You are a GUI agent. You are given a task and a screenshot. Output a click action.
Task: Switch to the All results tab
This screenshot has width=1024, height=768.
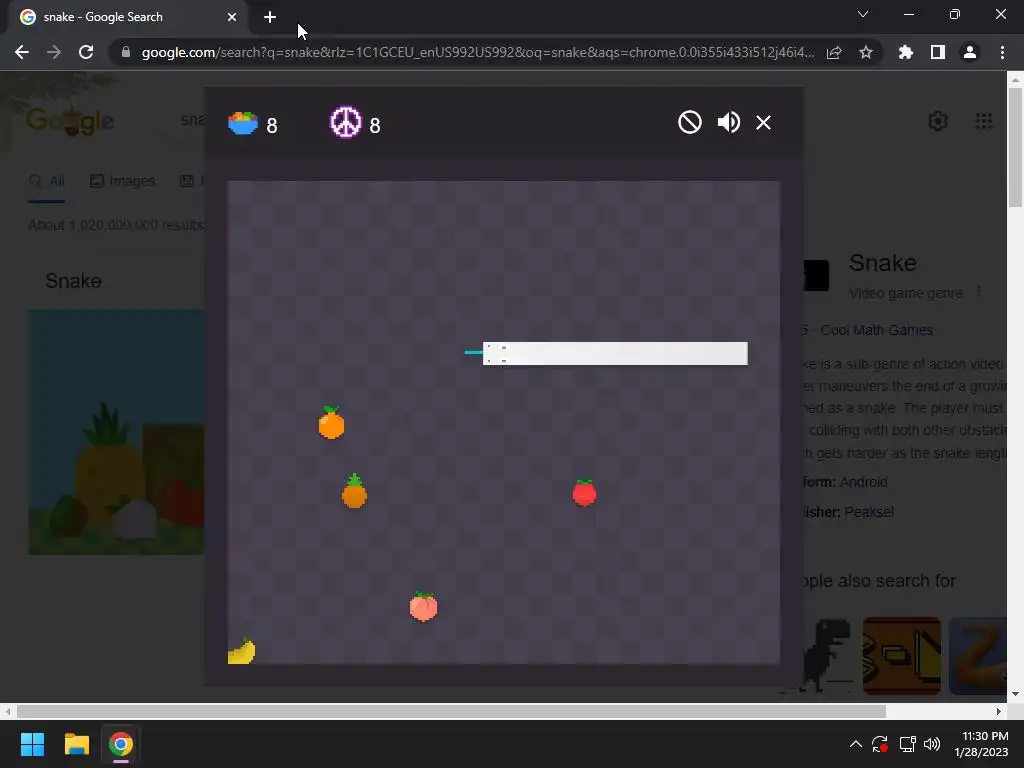click(47, 181)
